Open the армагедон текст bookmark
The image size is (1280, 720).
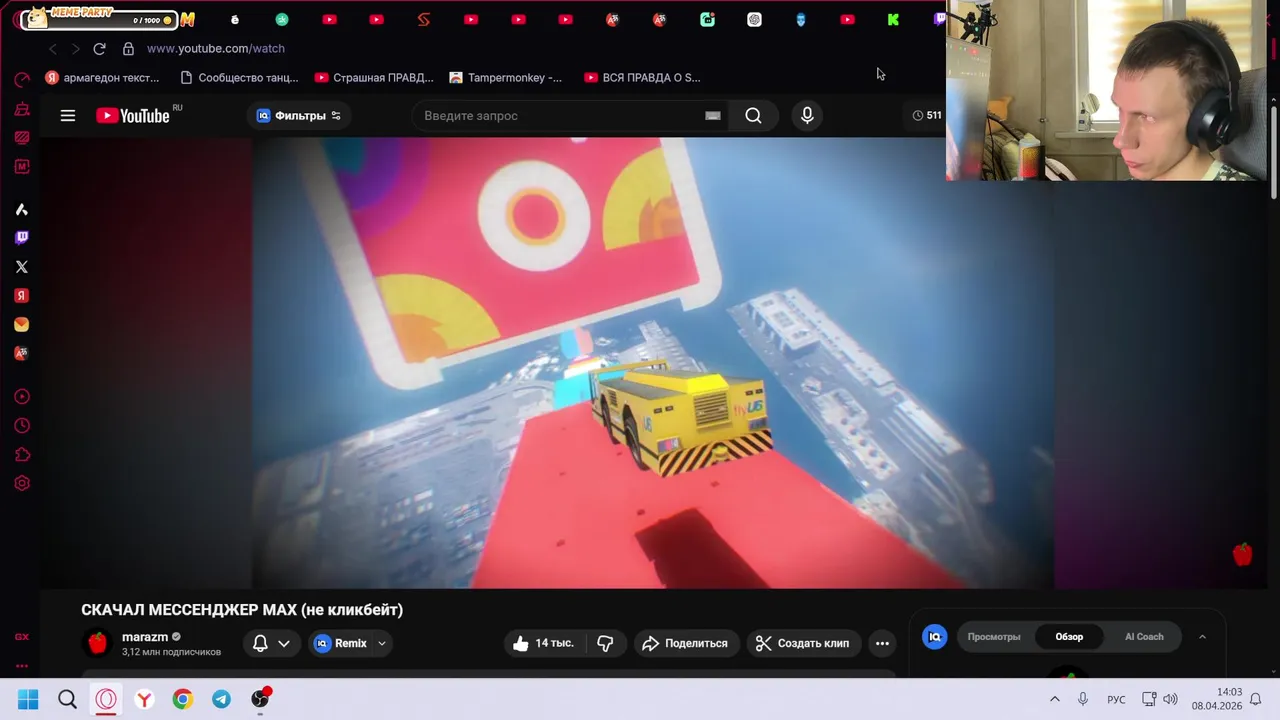[x=103, y=77]
